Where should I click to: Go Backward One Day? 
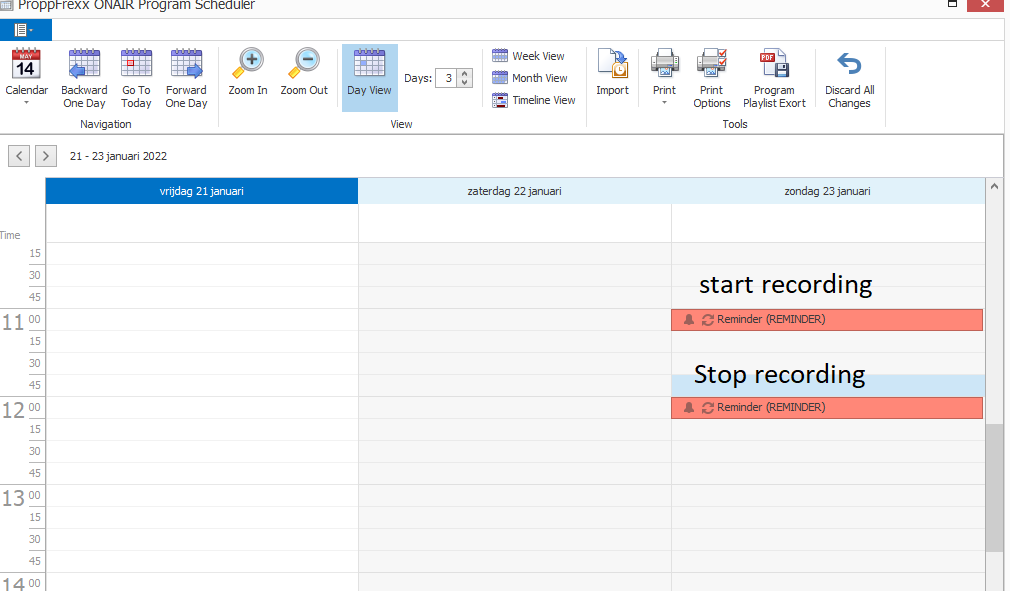(x=84, y=79)
